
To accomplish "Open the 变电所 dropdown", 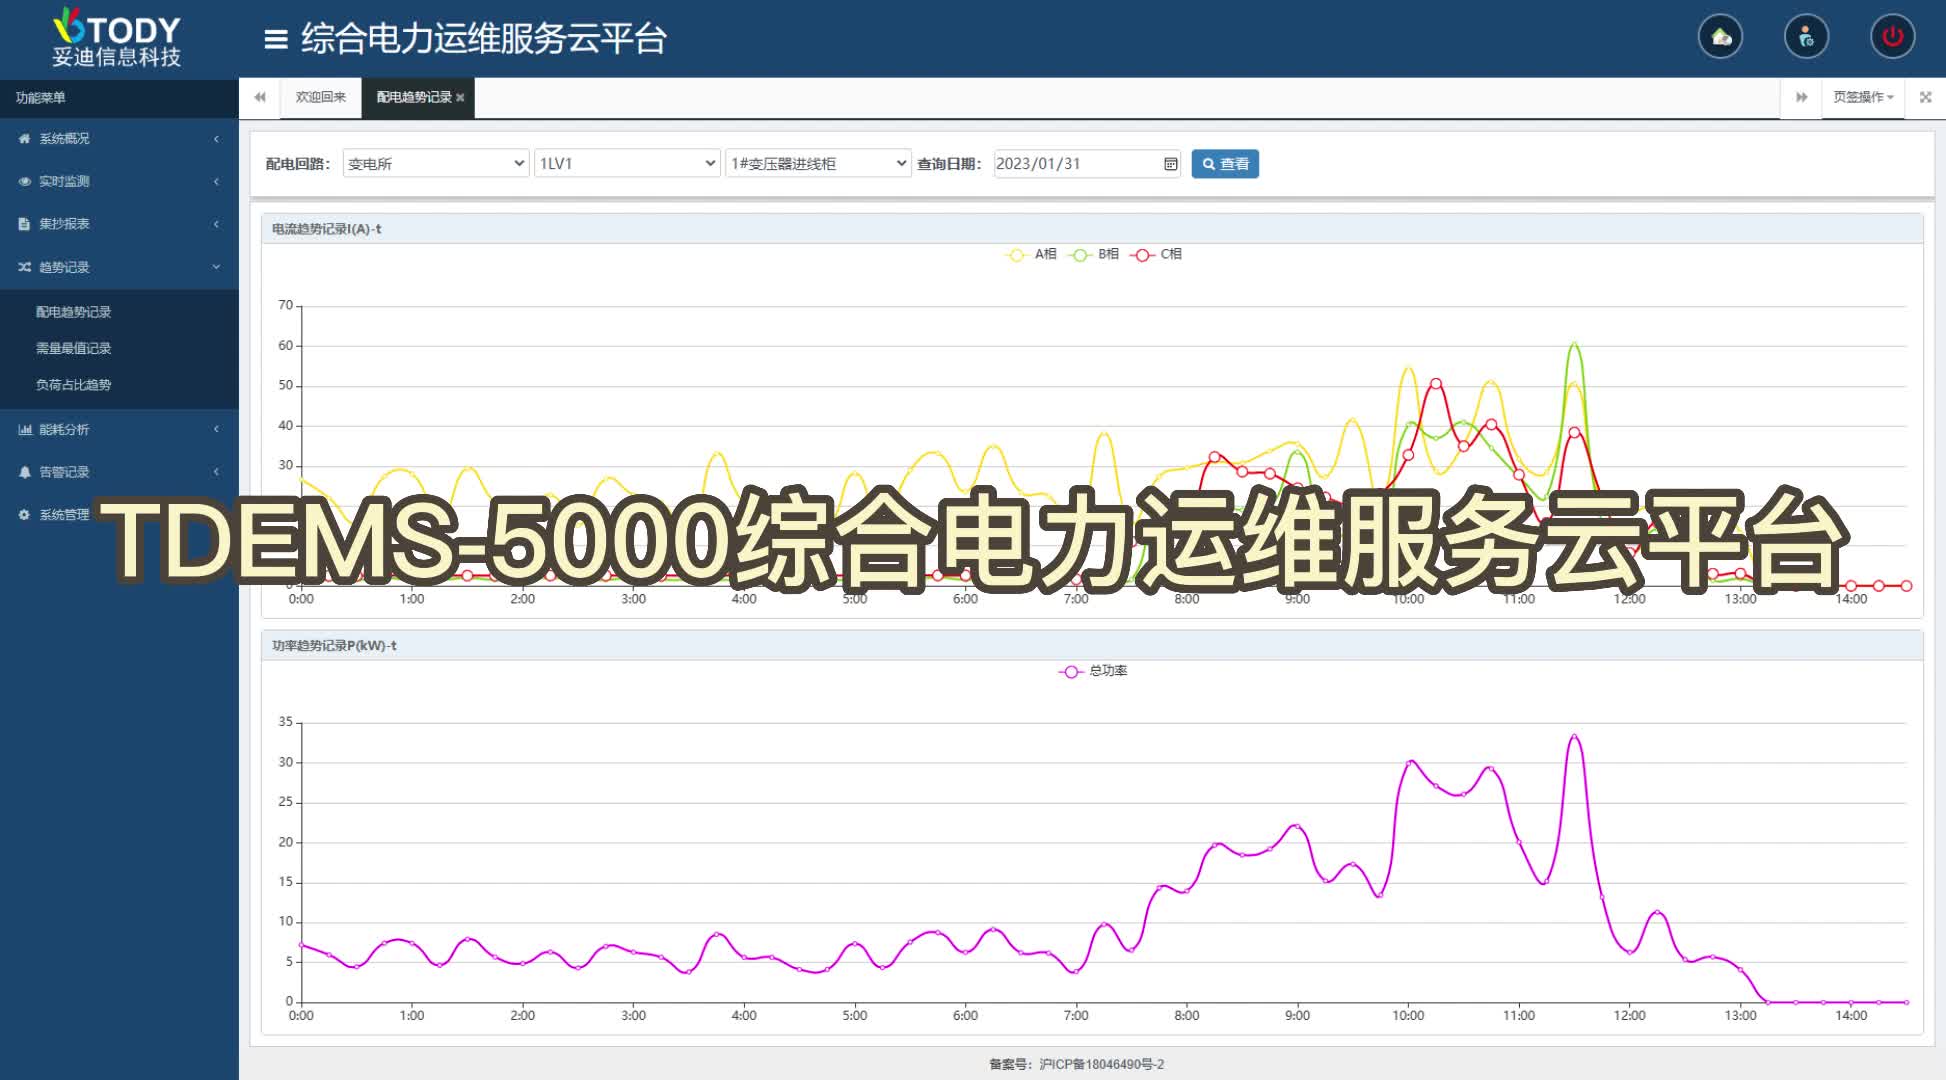I will click(x=435, y=164).
